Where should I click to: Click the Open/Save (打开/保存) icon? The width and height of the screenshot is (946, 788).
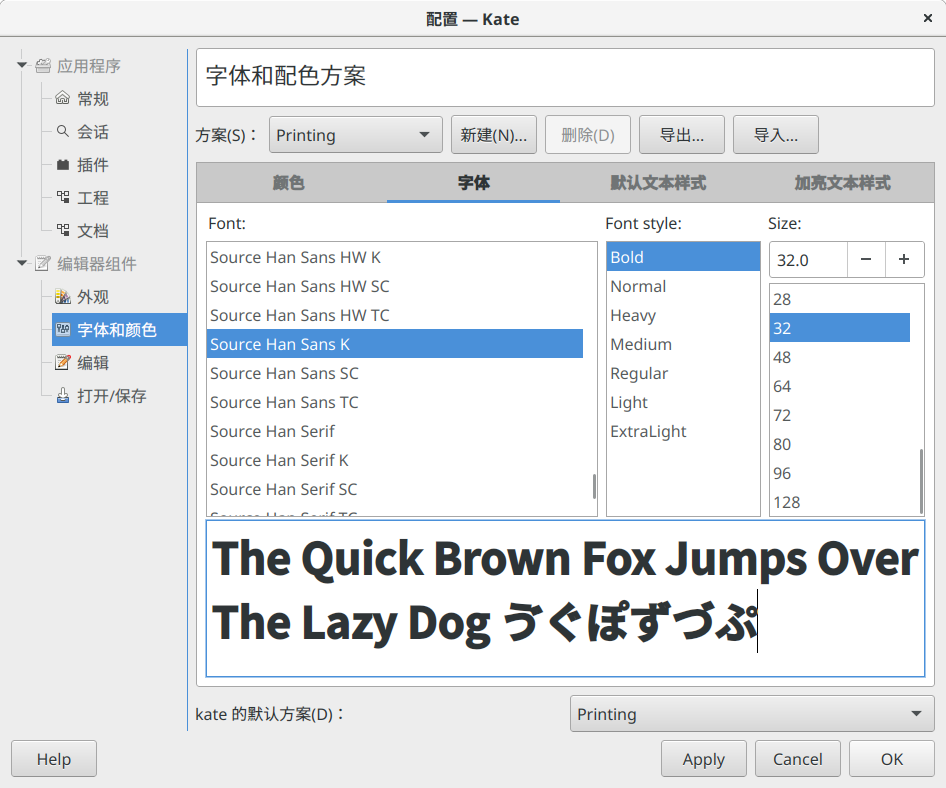[x=63, y=395]
